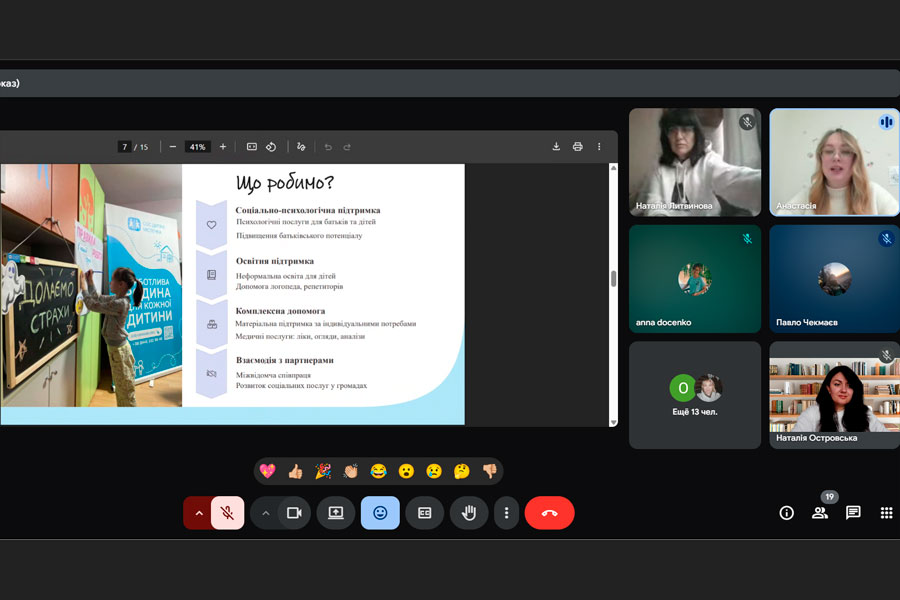Open the chat panel
The width and height of the screenshot is (900, 600).
coord(853,513)
